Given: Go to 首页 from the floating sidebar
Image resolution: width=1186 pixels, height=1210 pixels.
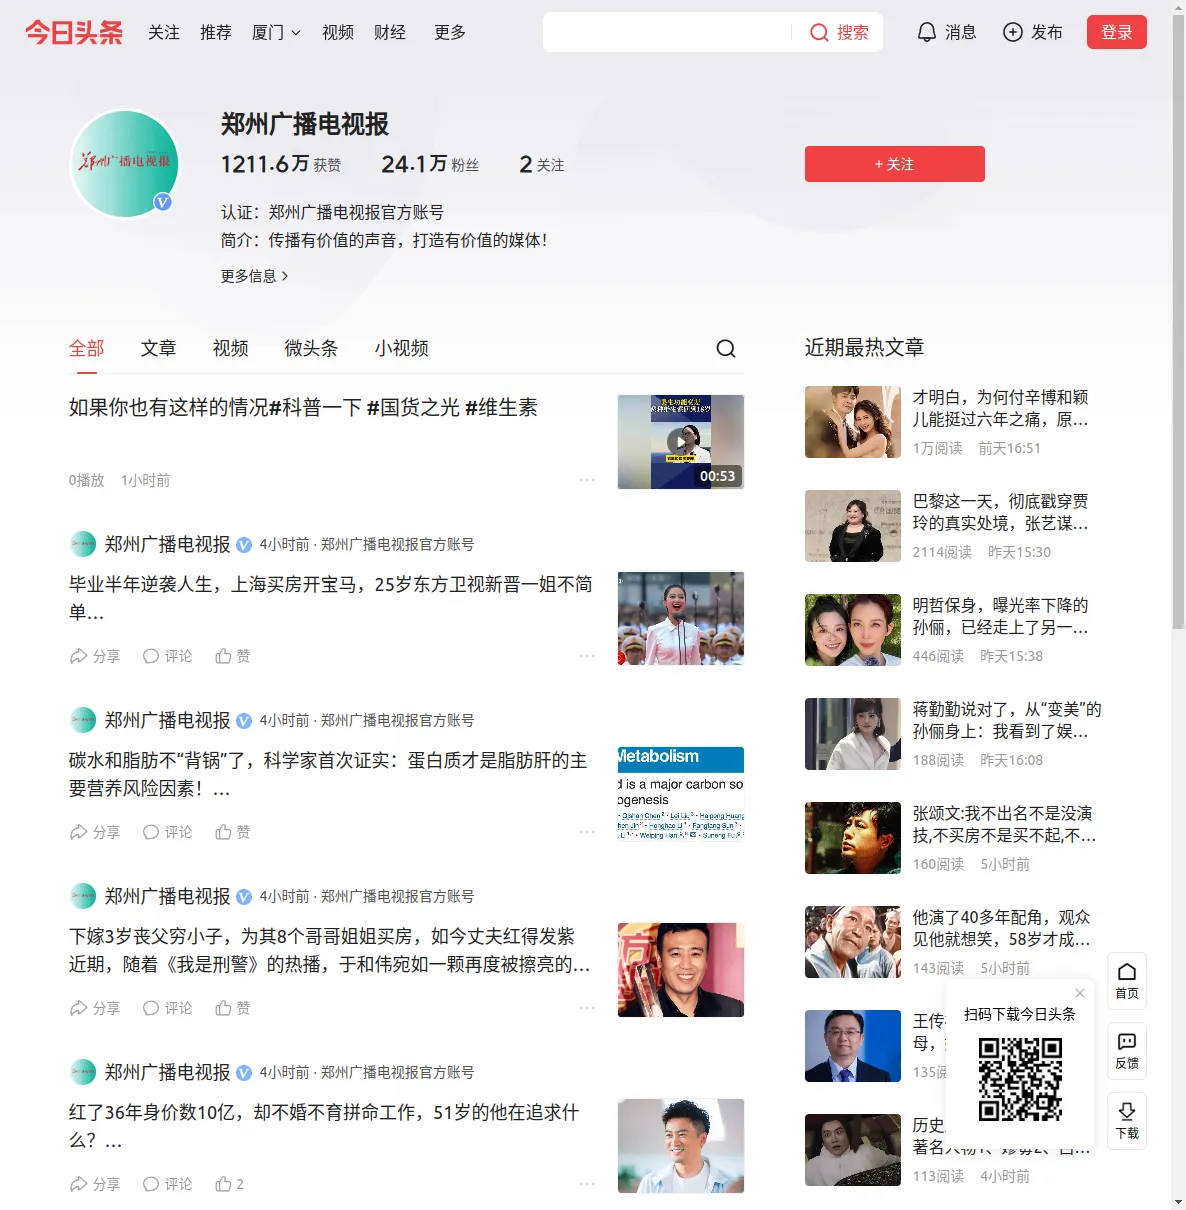Looking at the screenshot, I should pos(1127,981).
